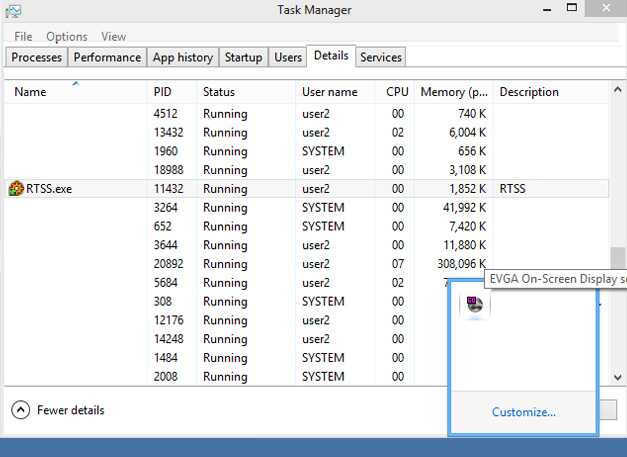This screenshot has width=627, height=457.
Task: Sort processes by the Name column header
Action: tap(30, 92)
